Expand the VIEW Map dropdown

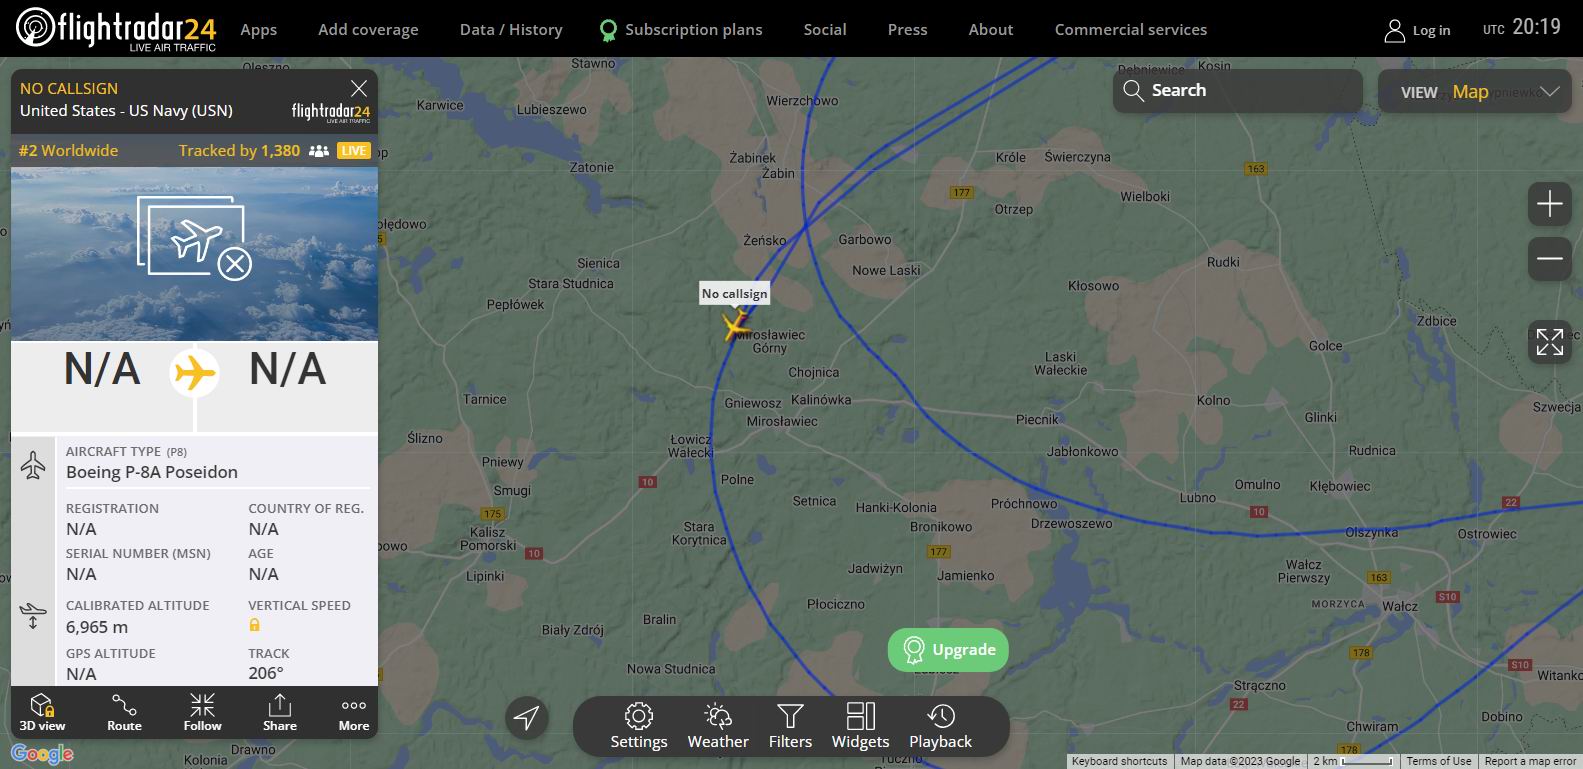point(1475,91)
